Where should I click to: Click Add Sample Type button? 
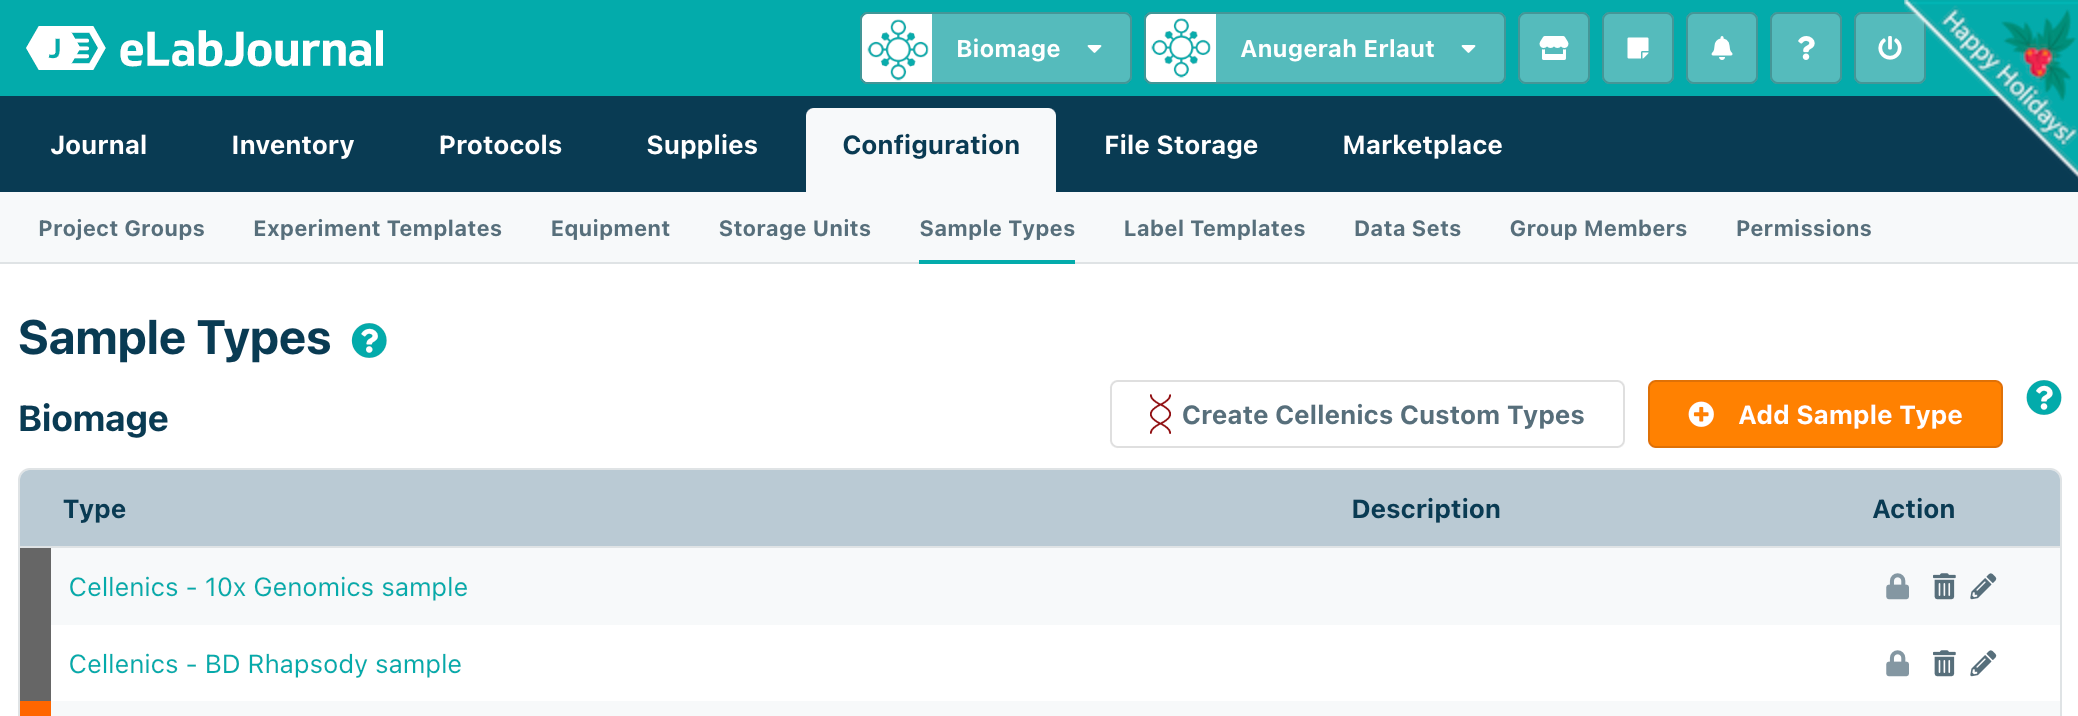1825,414
